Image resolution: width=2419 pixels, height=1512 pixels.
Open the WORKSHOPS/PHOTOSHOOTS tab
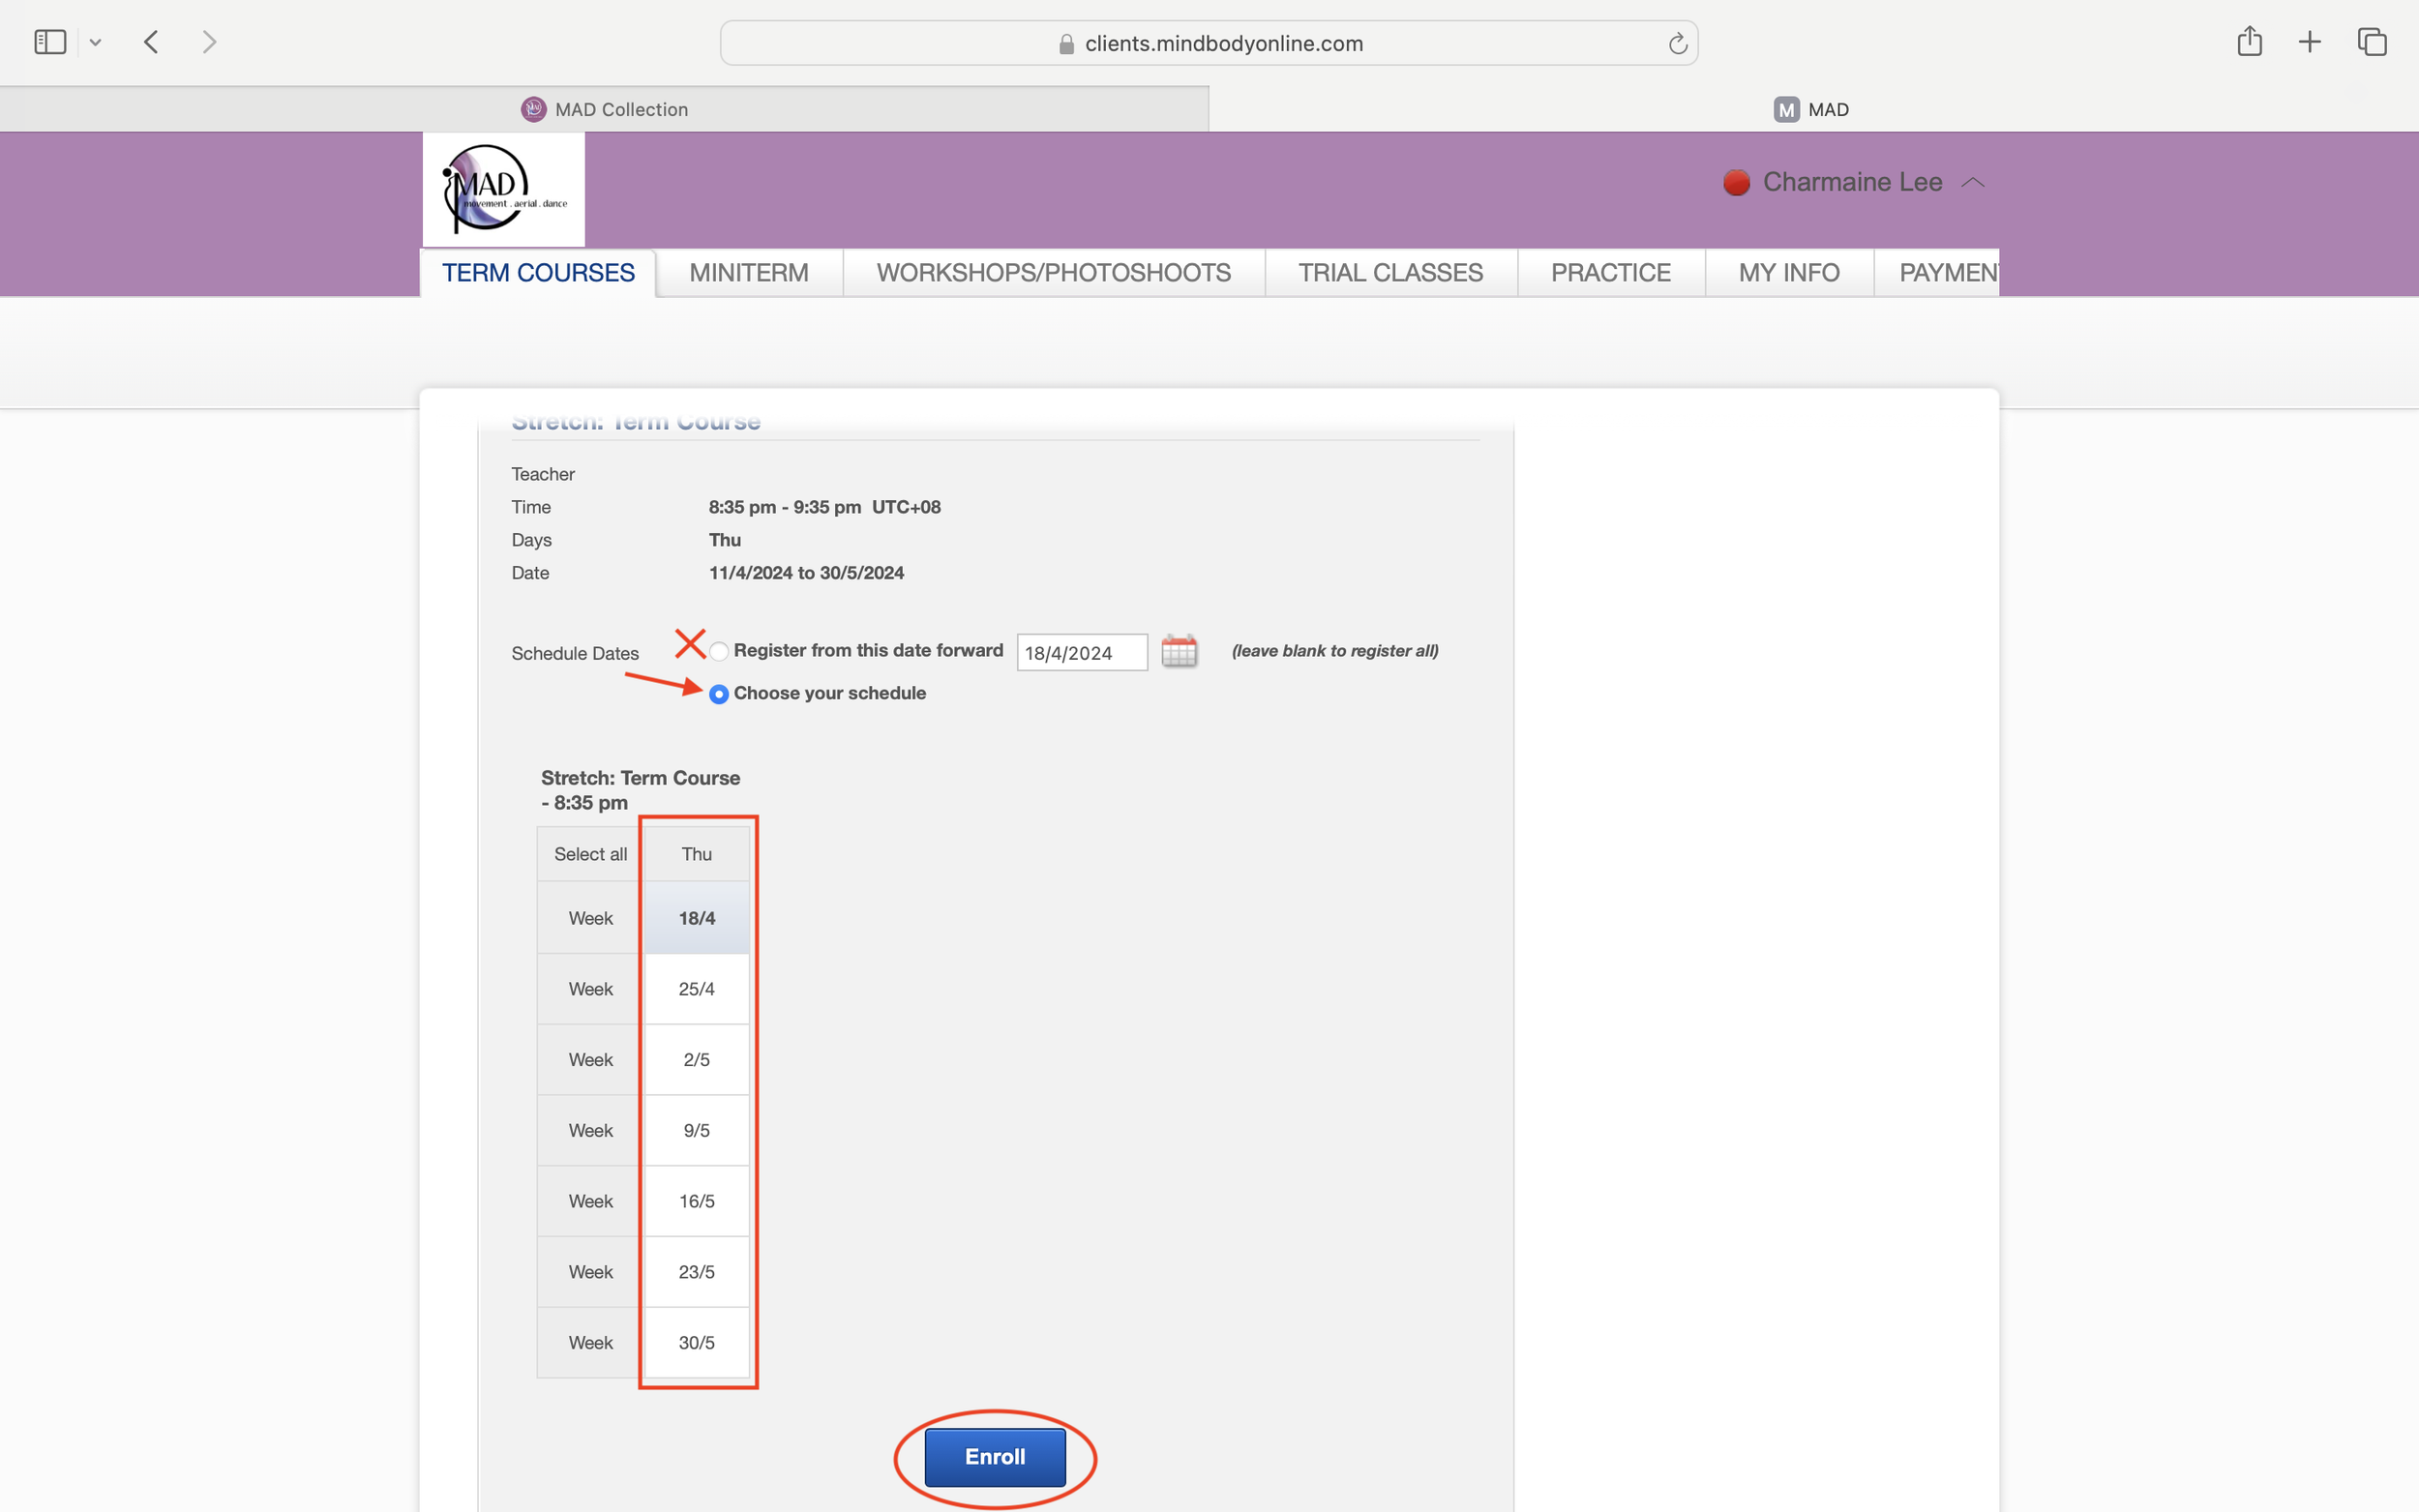tap(1053, 273)
